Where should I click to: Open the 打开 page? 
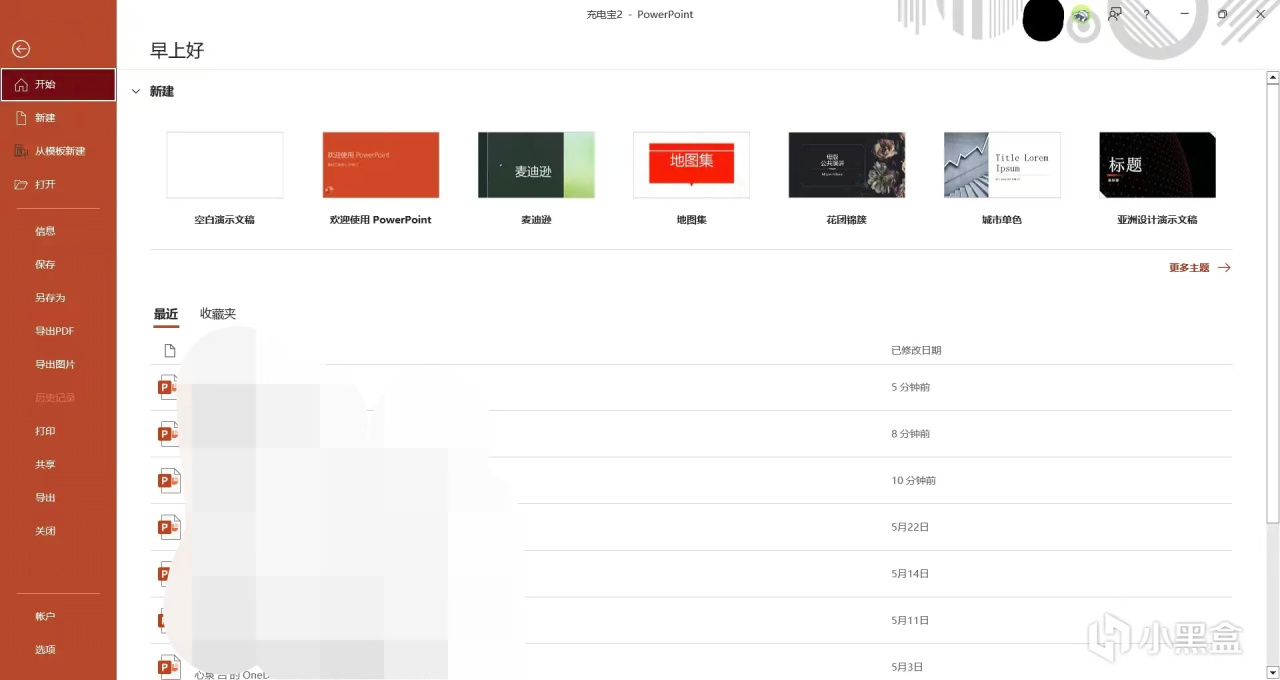[58, 185]
